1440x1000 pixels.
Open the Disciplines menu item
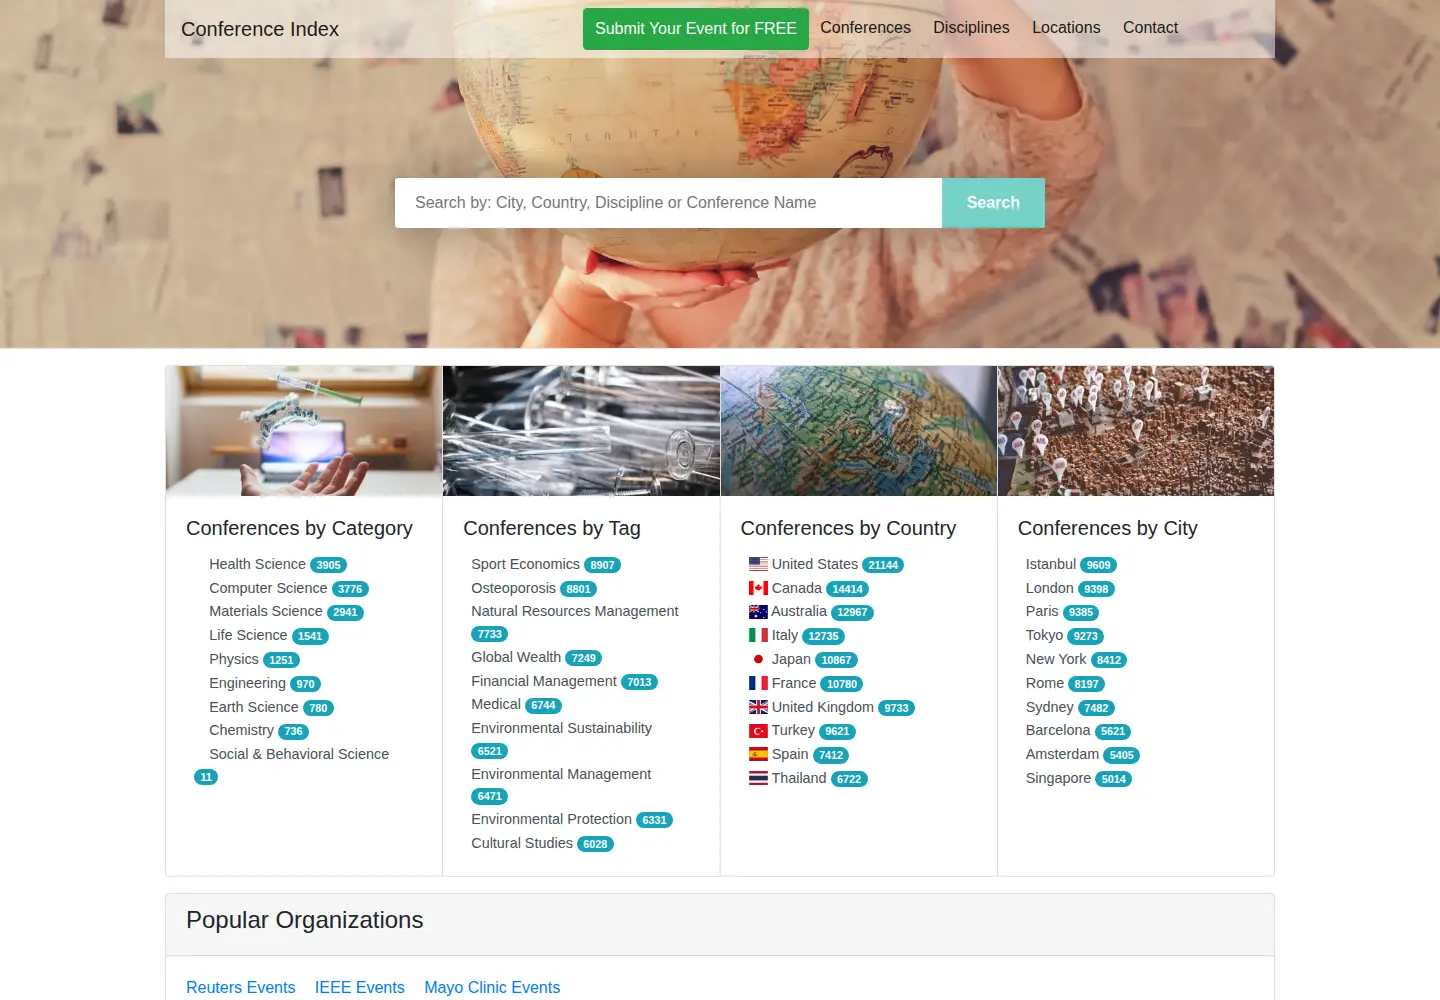[971, 28]
